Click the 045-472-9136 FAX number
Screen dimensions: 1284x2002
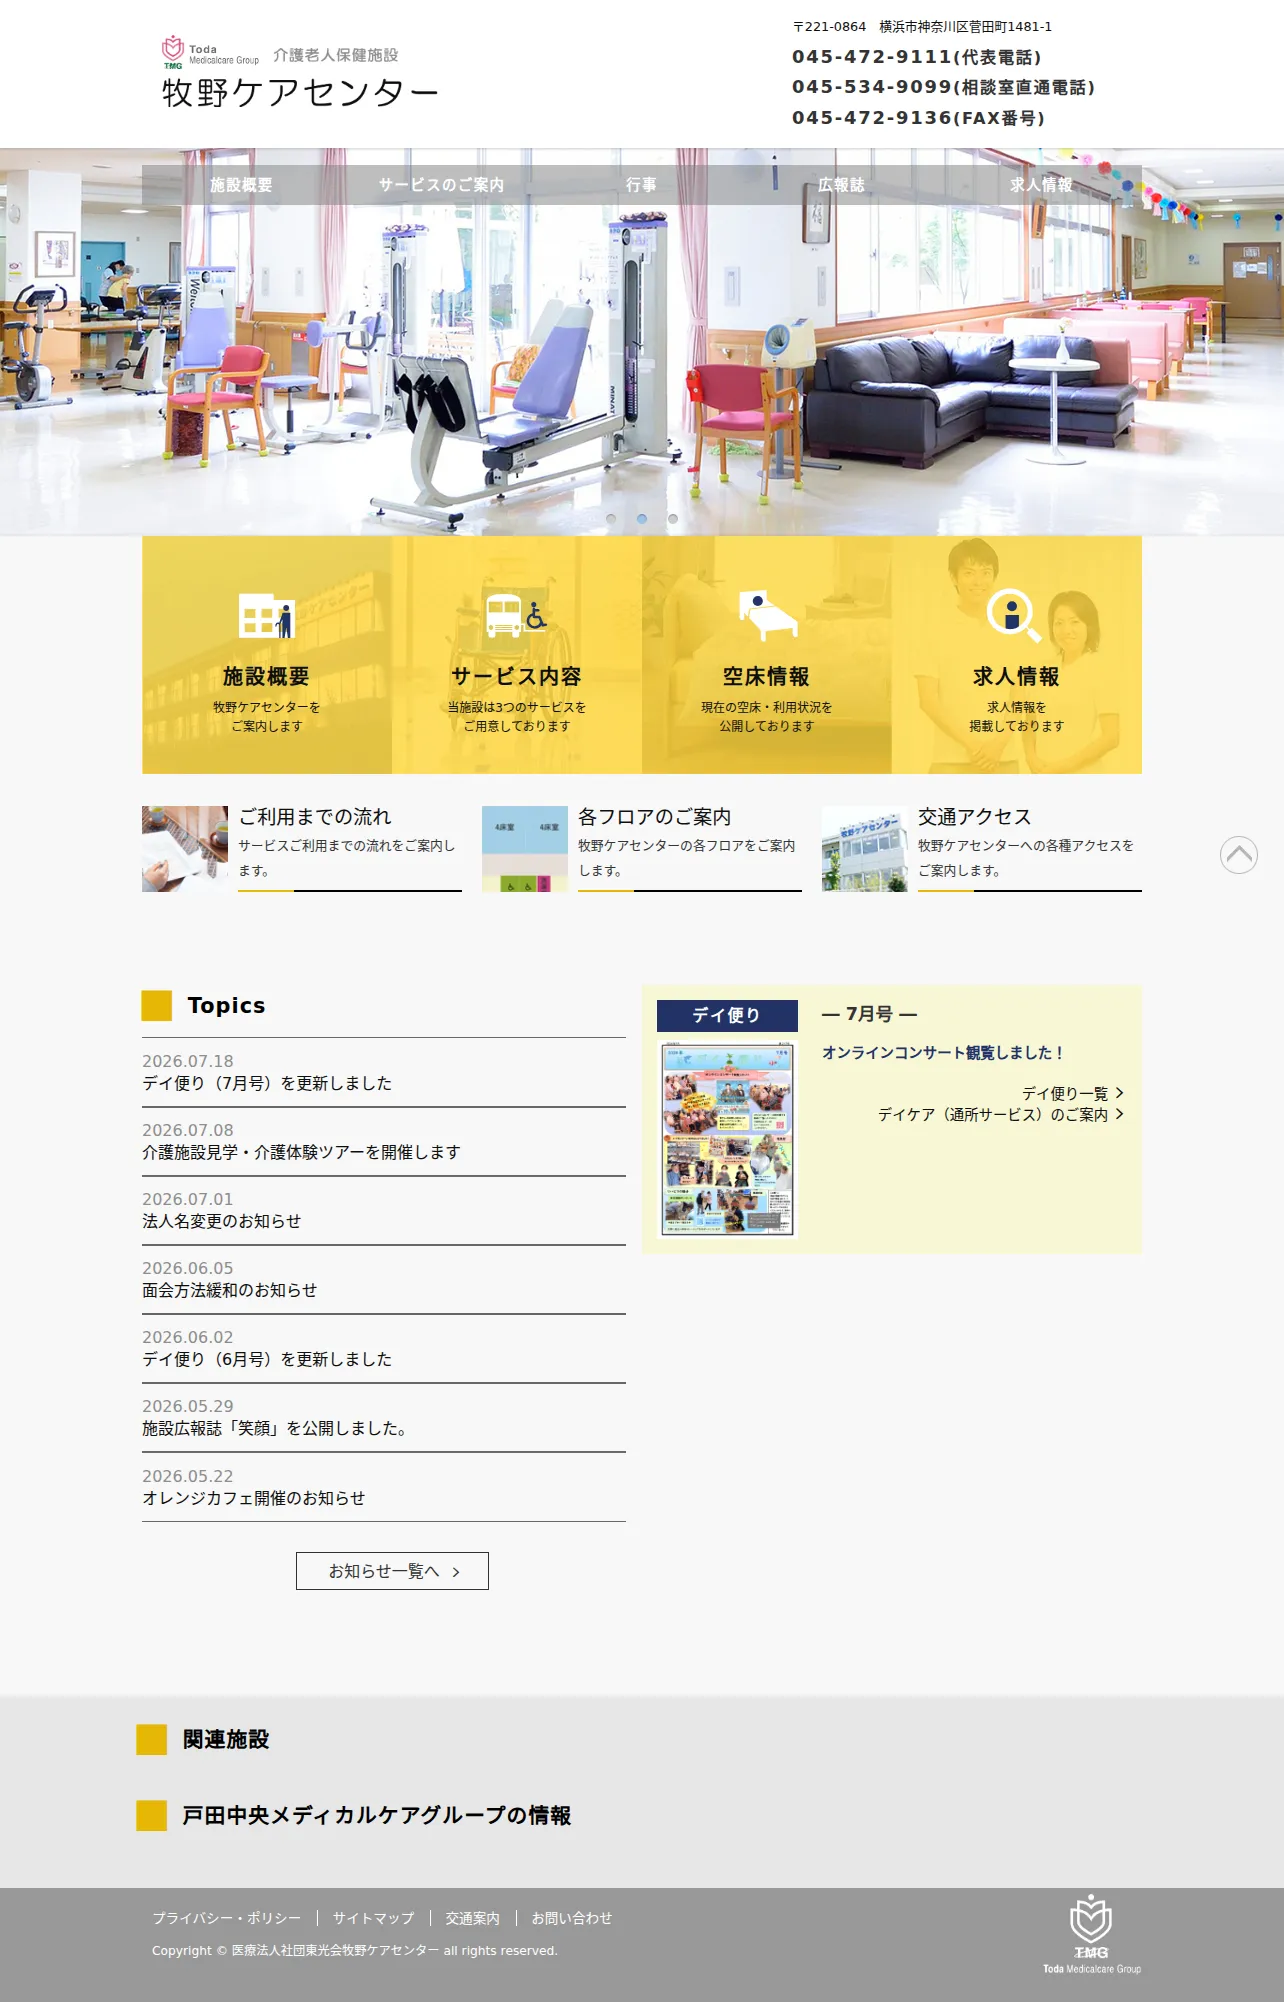919,118
